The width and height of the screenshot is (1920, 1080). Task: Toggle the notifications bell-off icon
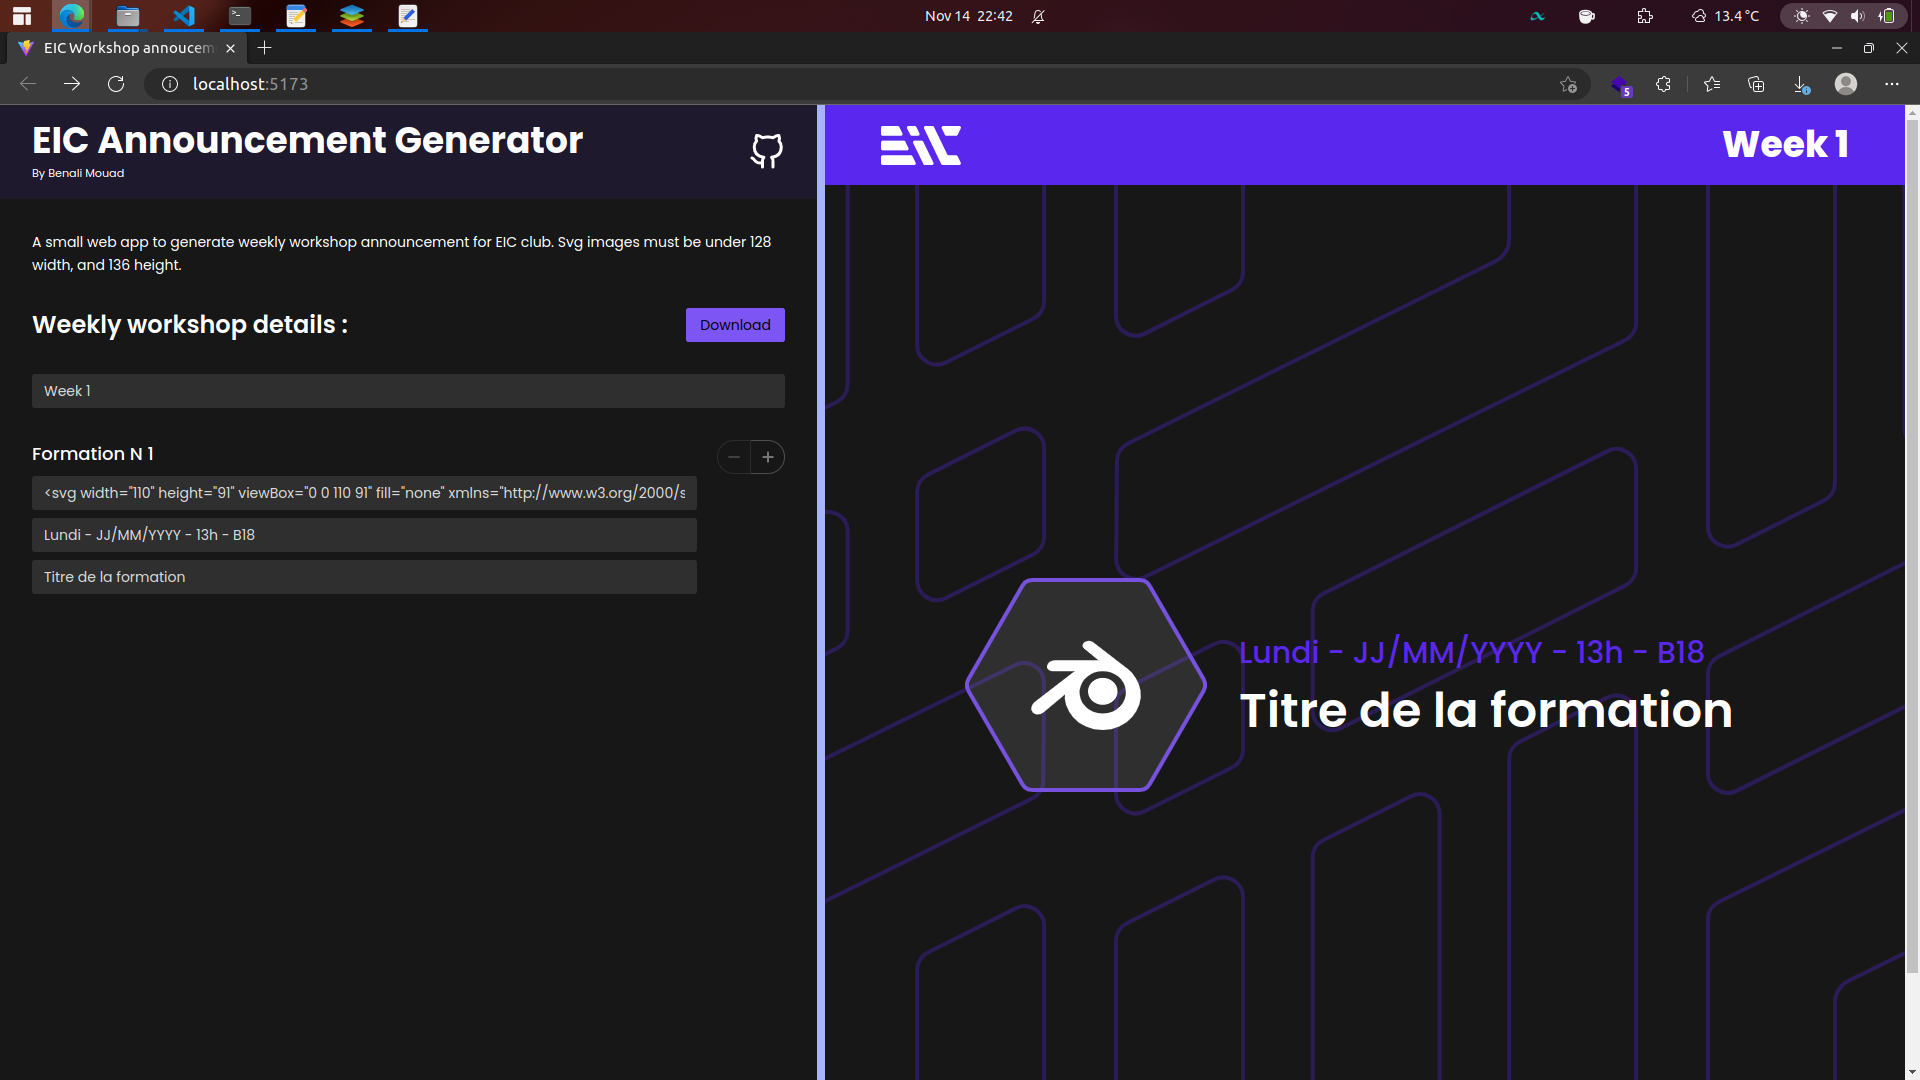pos(1038,16)
